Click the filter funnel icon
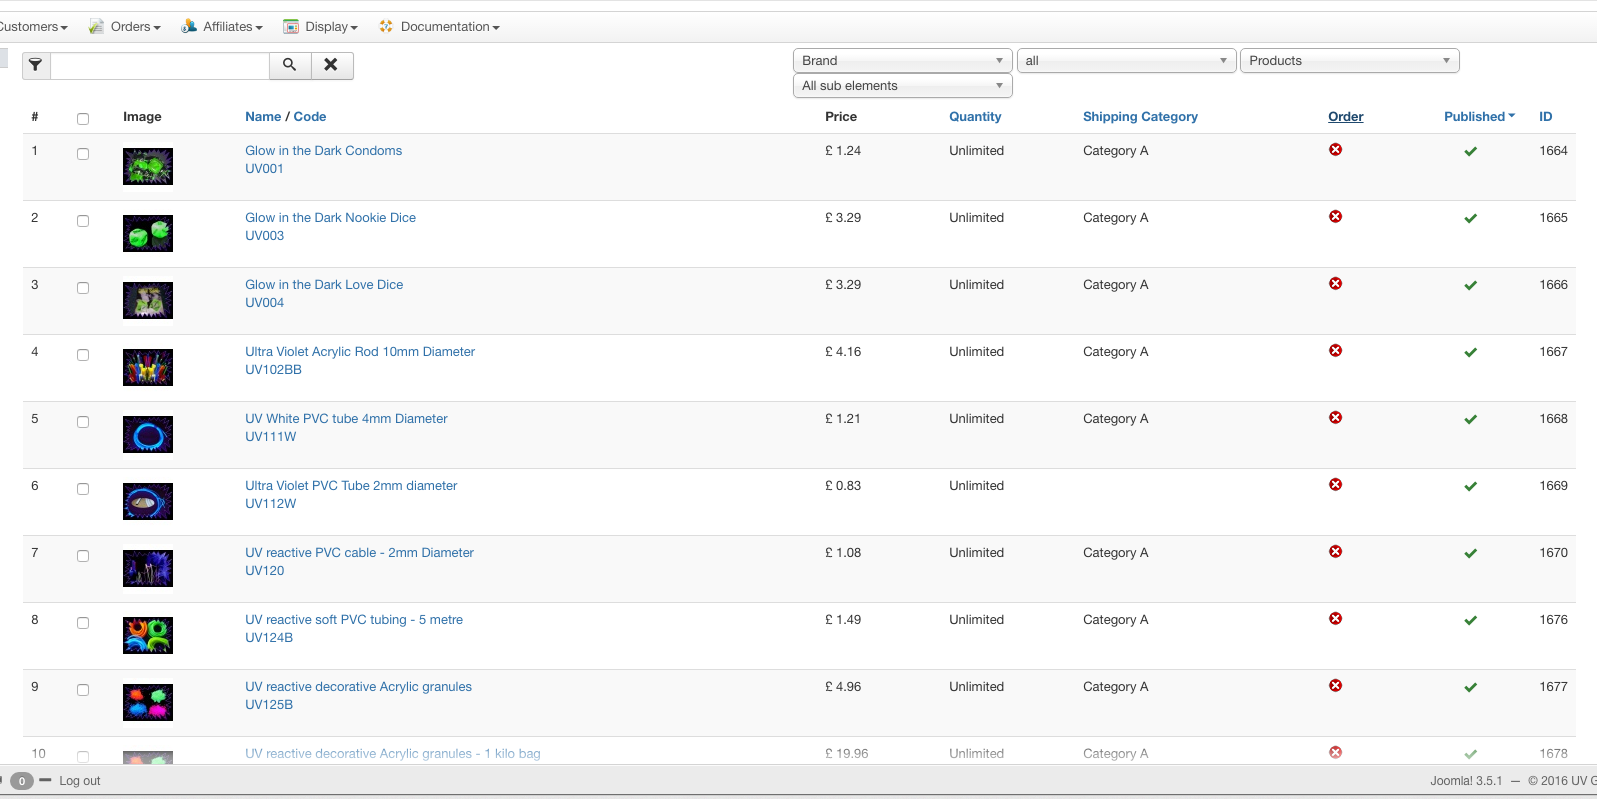The height and width of the screenshot is (799, 1597). point(36,66)
